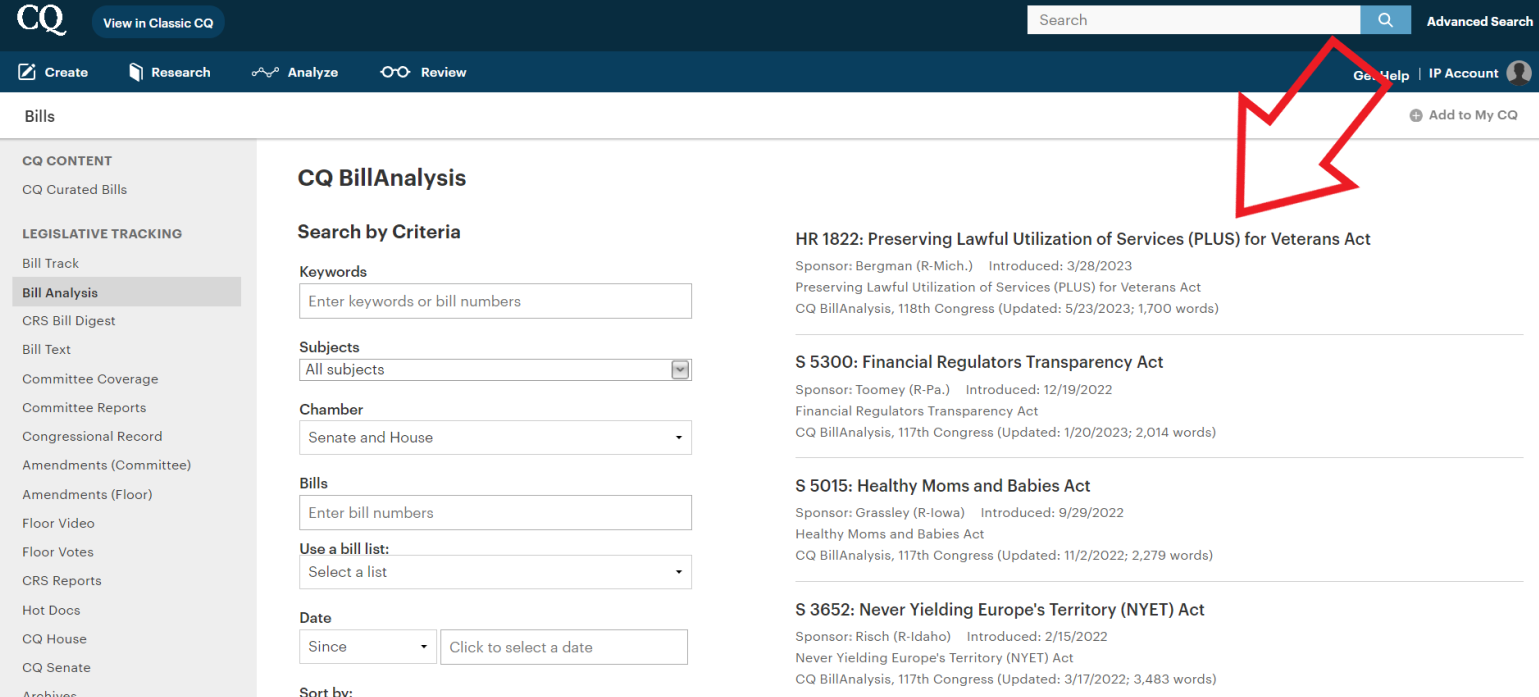This screenshot has width=1539, height=697.
Task: Open Committee Reports
Action: click(84, 407)
